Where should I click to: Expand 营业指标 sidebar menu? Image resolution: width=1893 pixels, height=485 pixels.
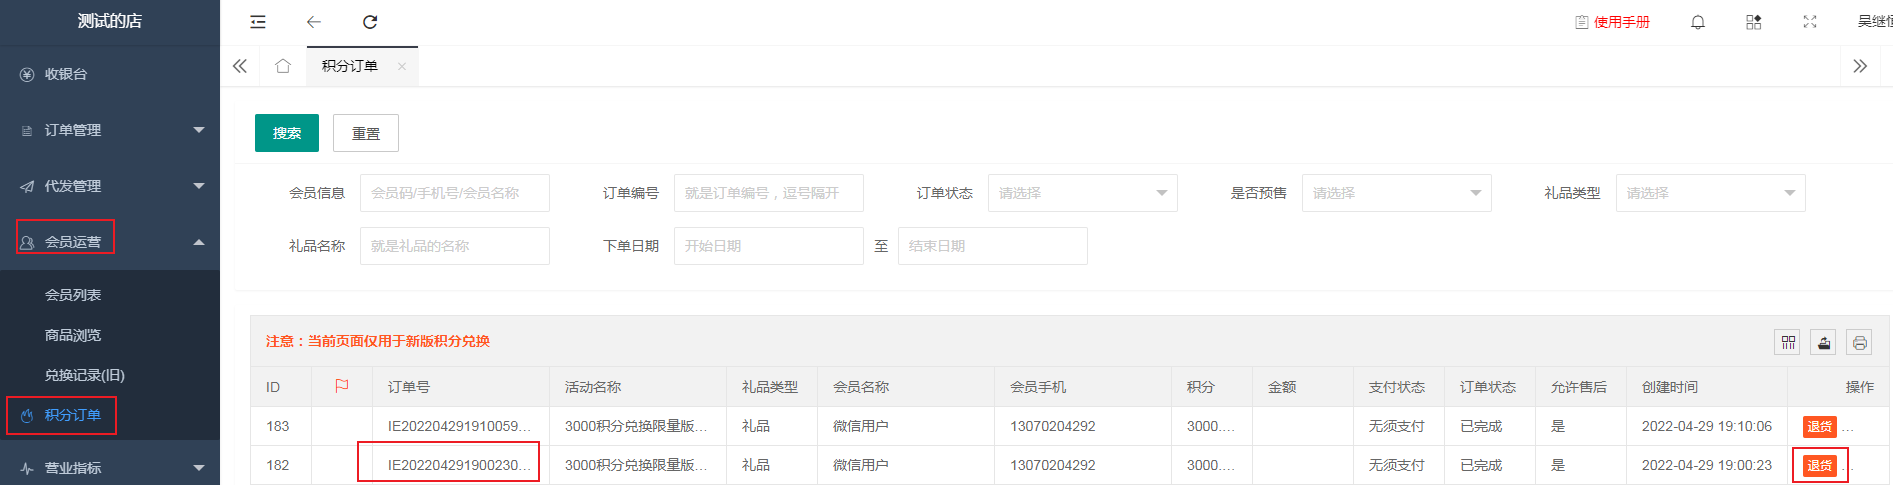point(110,468)
